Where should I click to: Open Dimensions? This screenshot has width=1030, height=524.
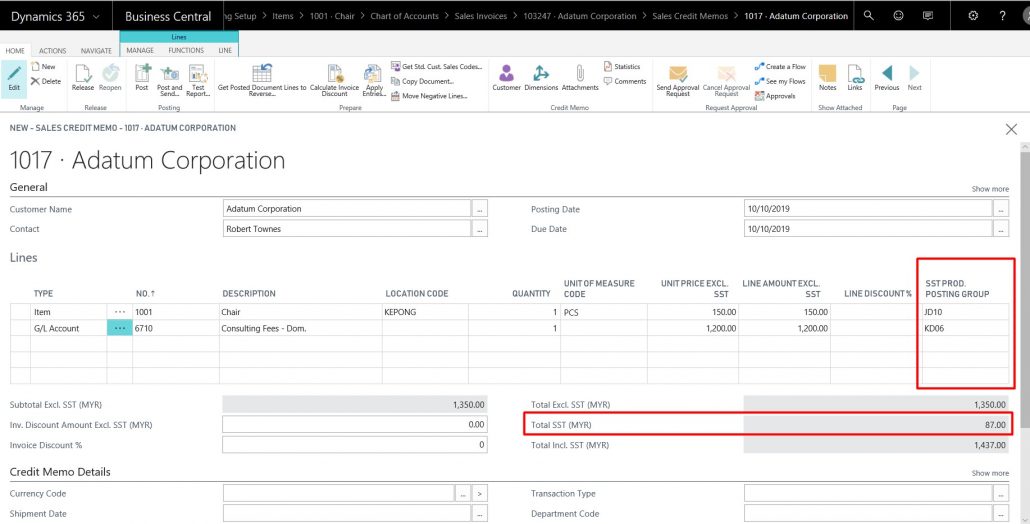pyautogui.click(x=541, y=77)
